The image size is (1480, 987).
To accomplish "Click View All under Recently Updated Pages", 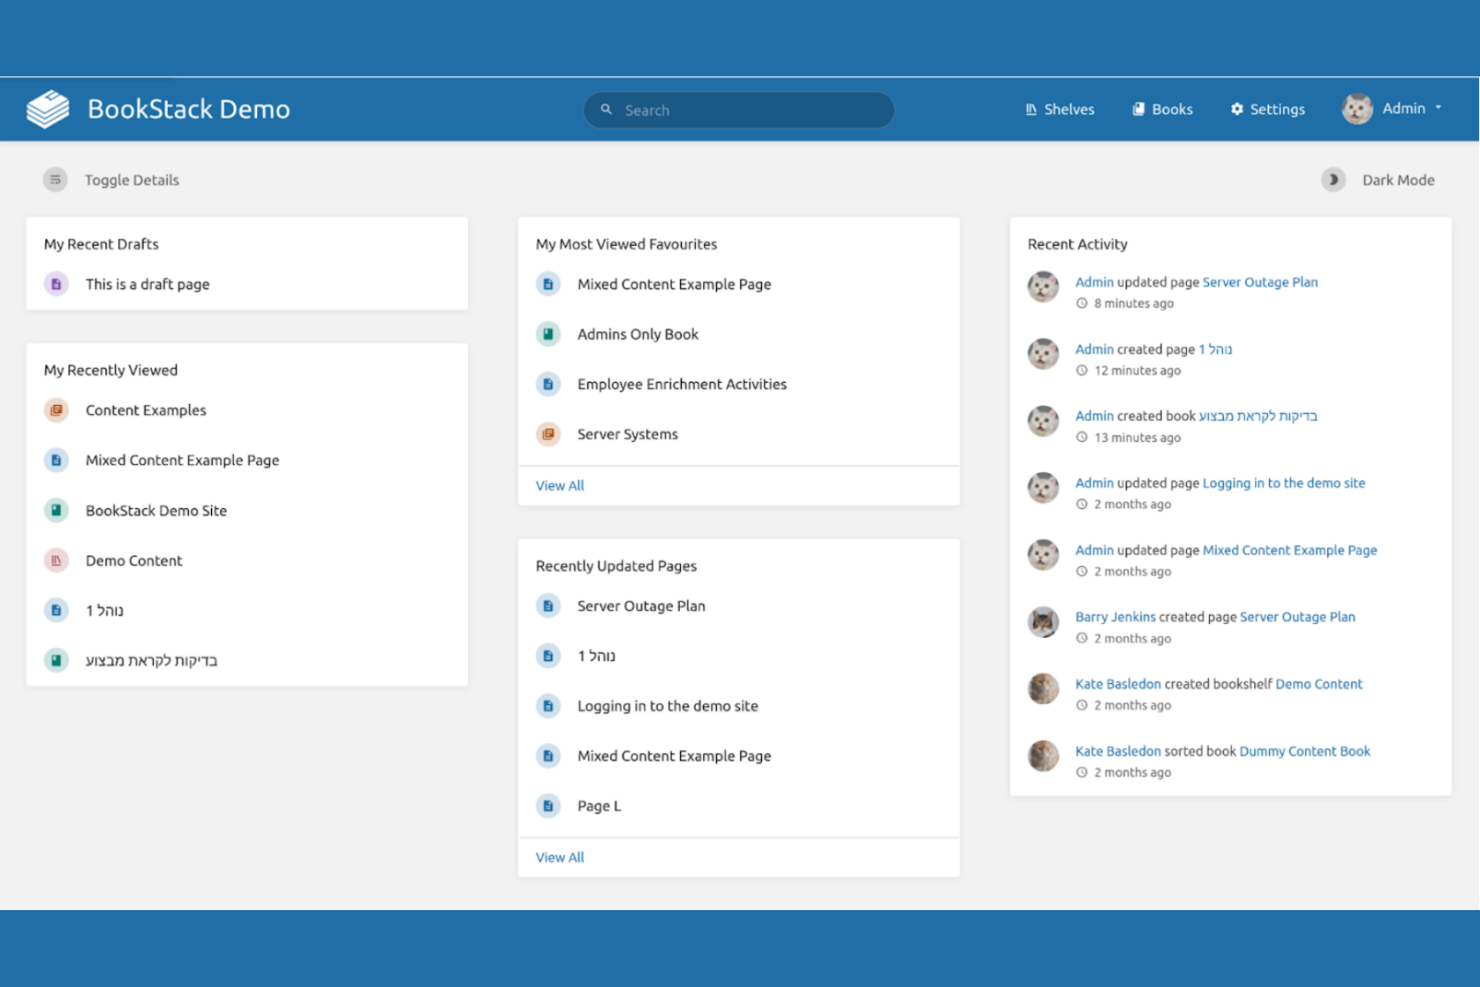I will click(559, 857).
